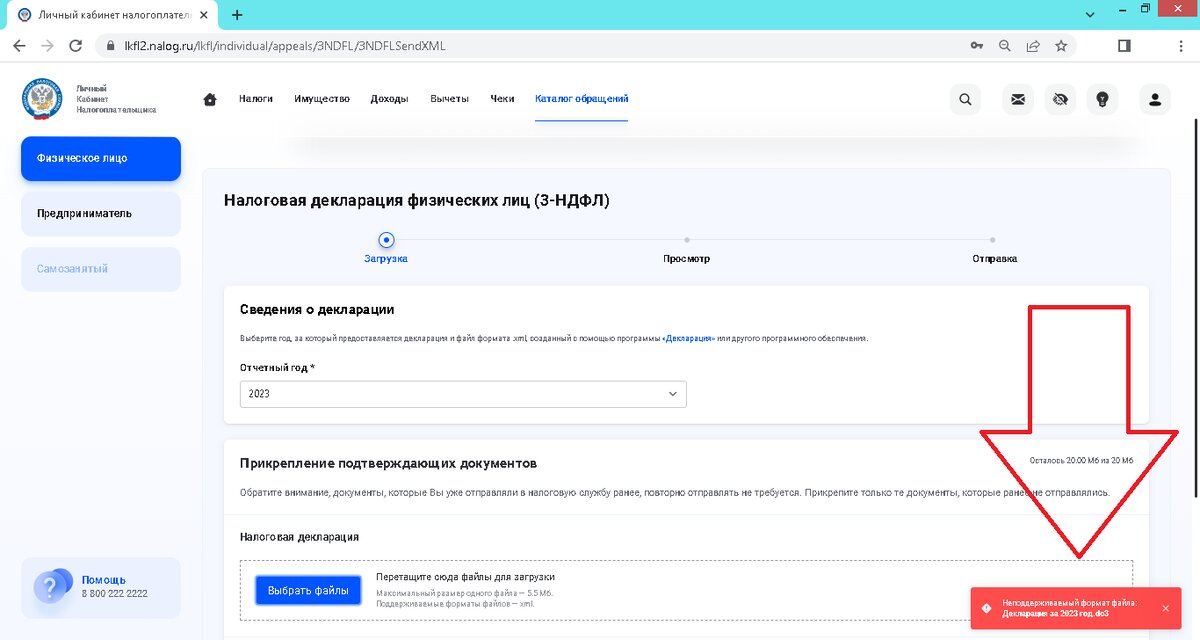
Task: Open the Чеки menu
Action: (503, 99)
